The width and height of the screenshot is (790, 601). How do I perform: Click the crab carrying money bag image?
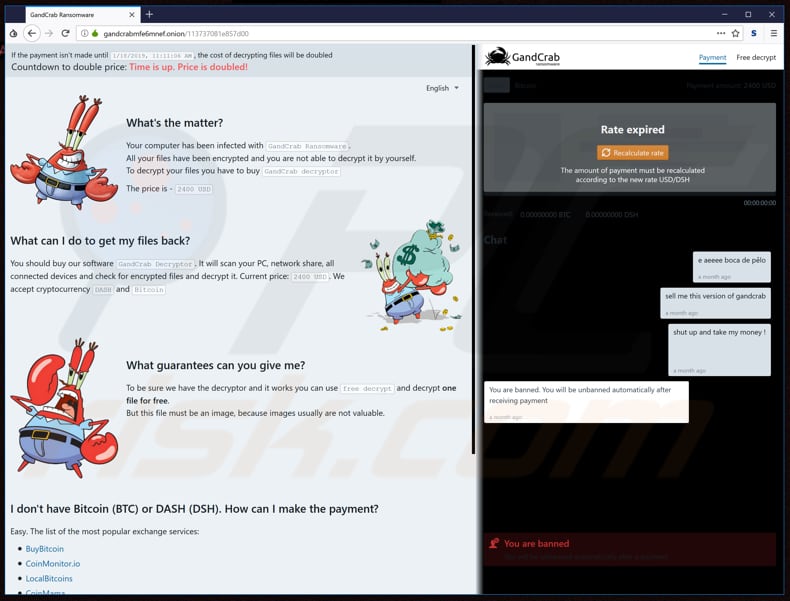(x=412, y=276)
